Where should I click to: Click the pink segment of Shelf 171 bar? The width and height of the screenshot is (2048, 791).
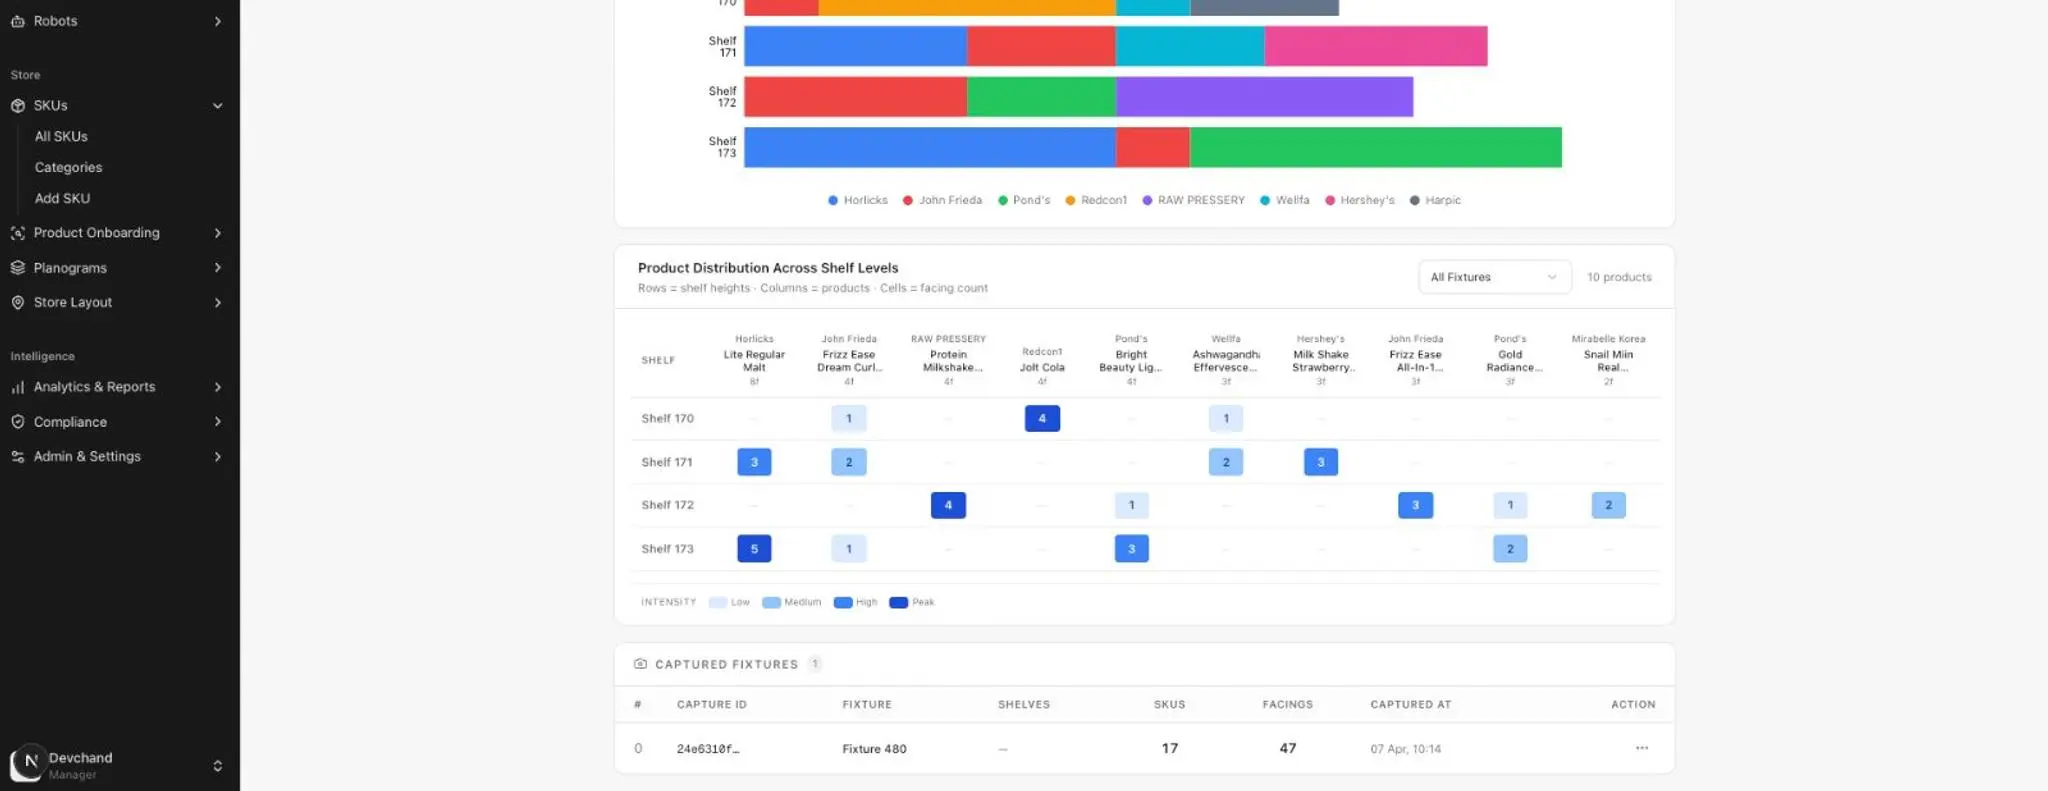(x=1376, y=46)
